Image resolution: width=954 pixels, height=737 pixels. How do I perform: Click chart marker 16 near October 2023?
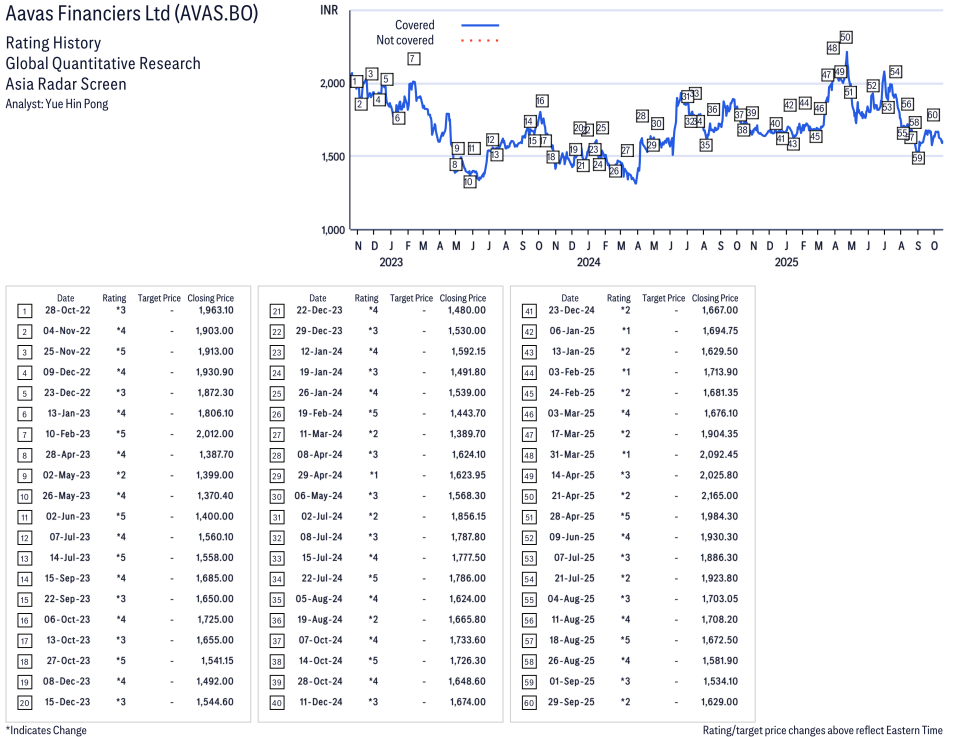(x=541, y=100)
